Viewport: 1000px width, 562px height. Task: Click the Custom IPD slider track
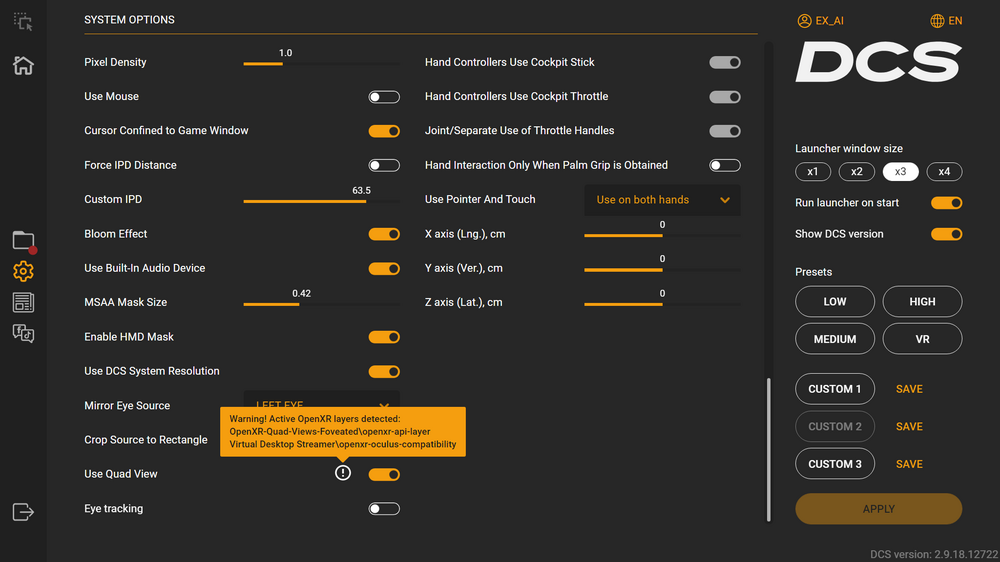pyautogui.click(x=320, y=201)
